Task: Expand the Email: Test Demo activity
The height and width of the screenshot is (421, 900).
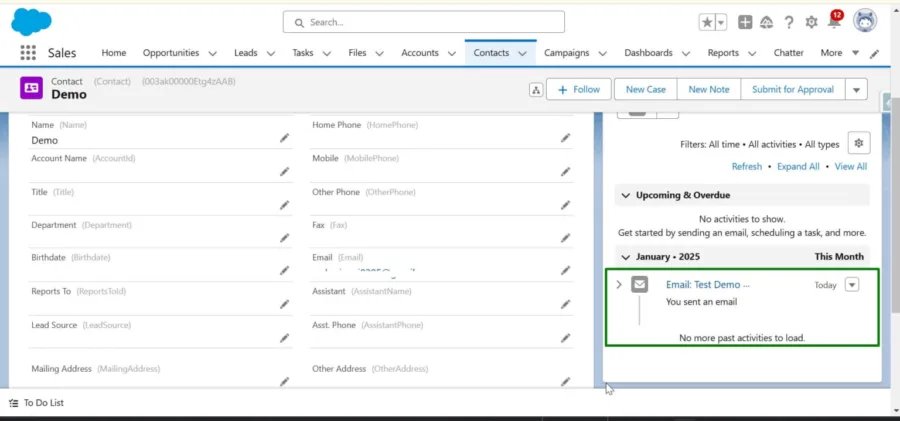Action: (x=619, y=284)
